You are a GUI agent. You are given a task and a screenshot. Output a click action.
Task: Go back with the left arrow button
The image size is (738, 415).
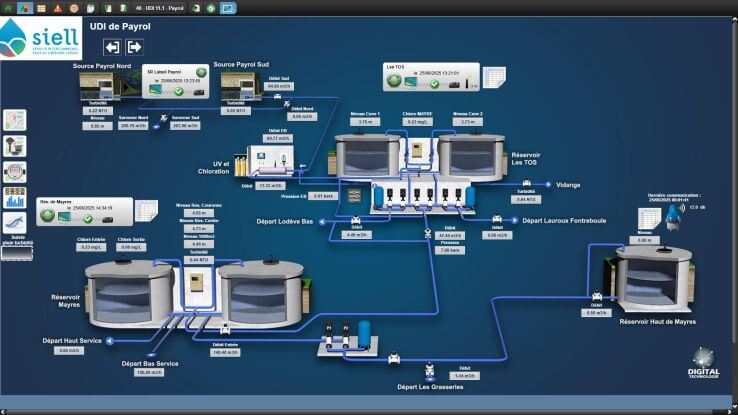(112, 47)
